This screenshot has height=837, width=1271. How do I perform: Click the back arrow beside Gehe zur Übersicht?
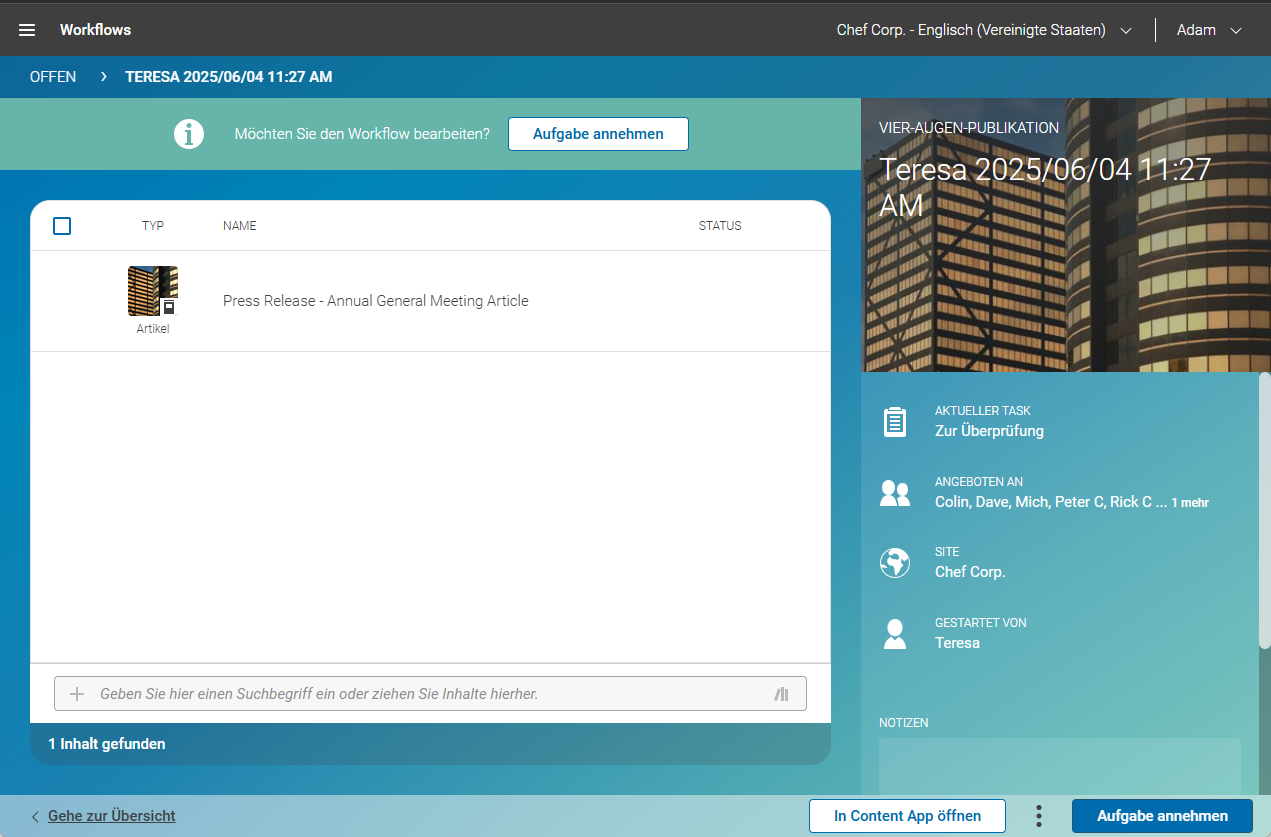click(35, 816)
